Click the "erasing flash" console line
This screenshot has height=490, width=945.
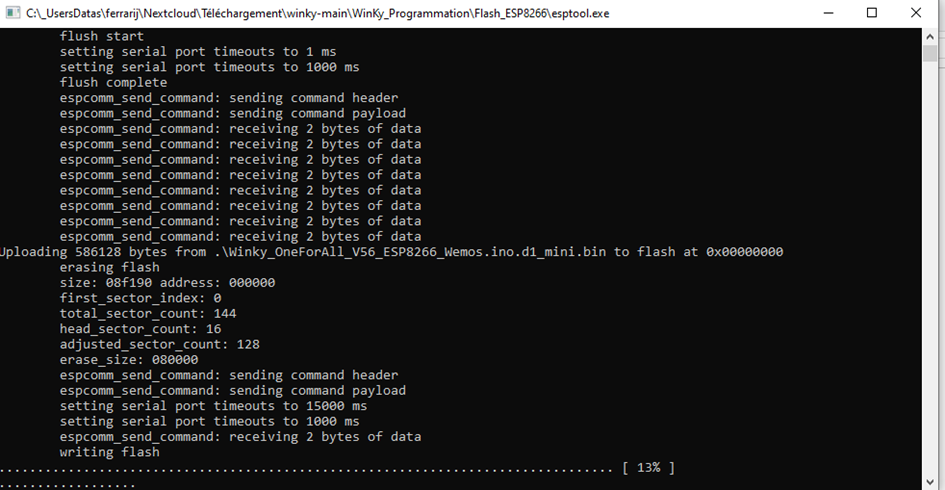coord(110,267)
